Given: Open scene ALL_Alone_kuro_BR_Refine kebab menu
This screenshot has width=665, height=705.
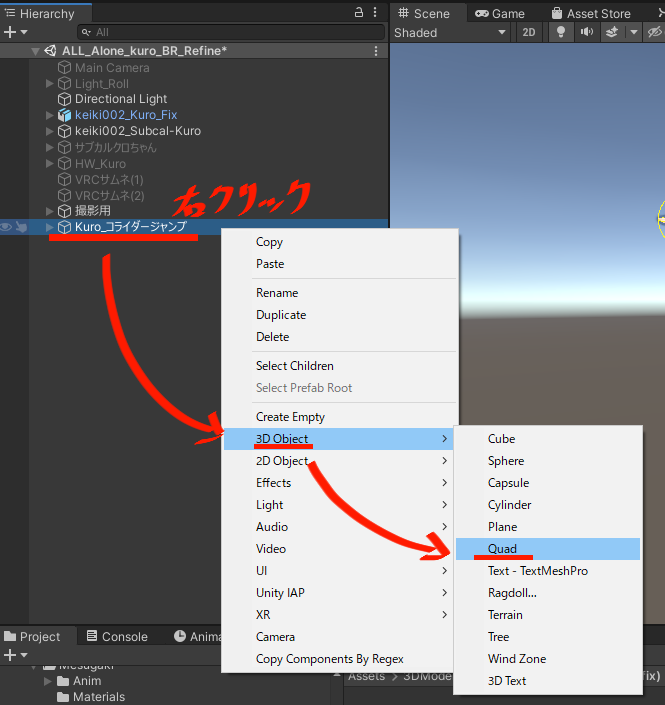Looking at the screenshot, I should 376,51.
